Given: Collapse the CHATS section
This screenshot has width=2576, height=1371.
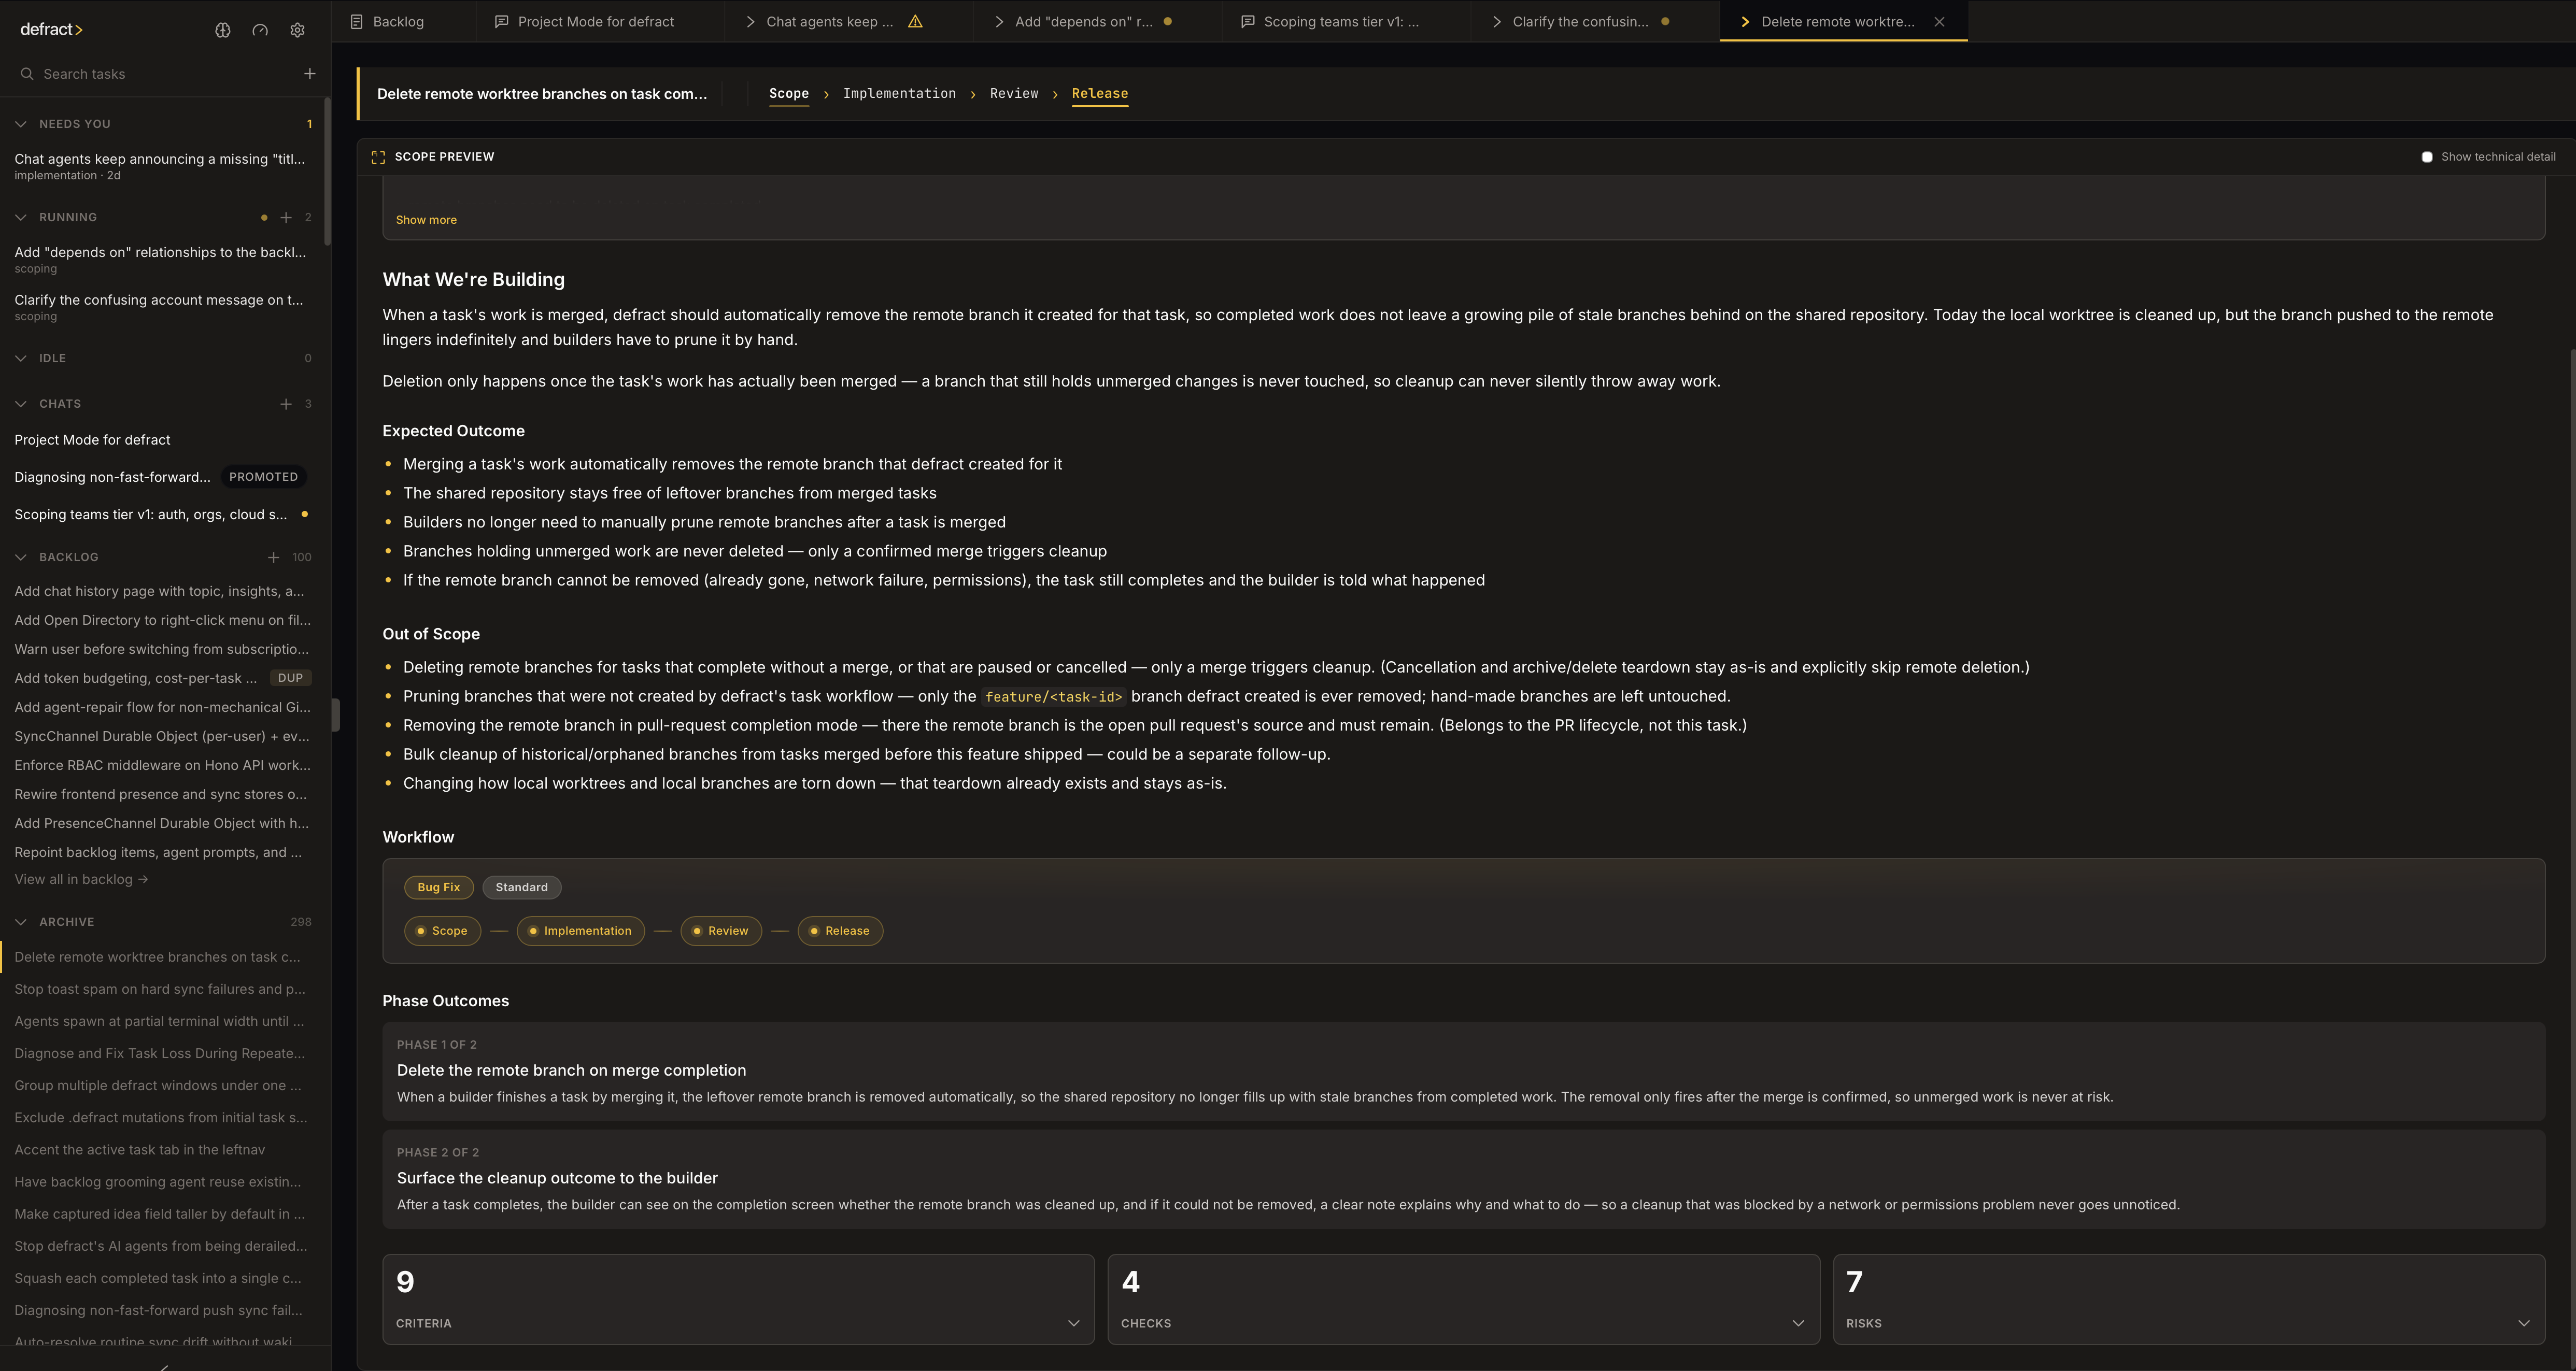Looking at the screenshot, I should click(21, 404).
